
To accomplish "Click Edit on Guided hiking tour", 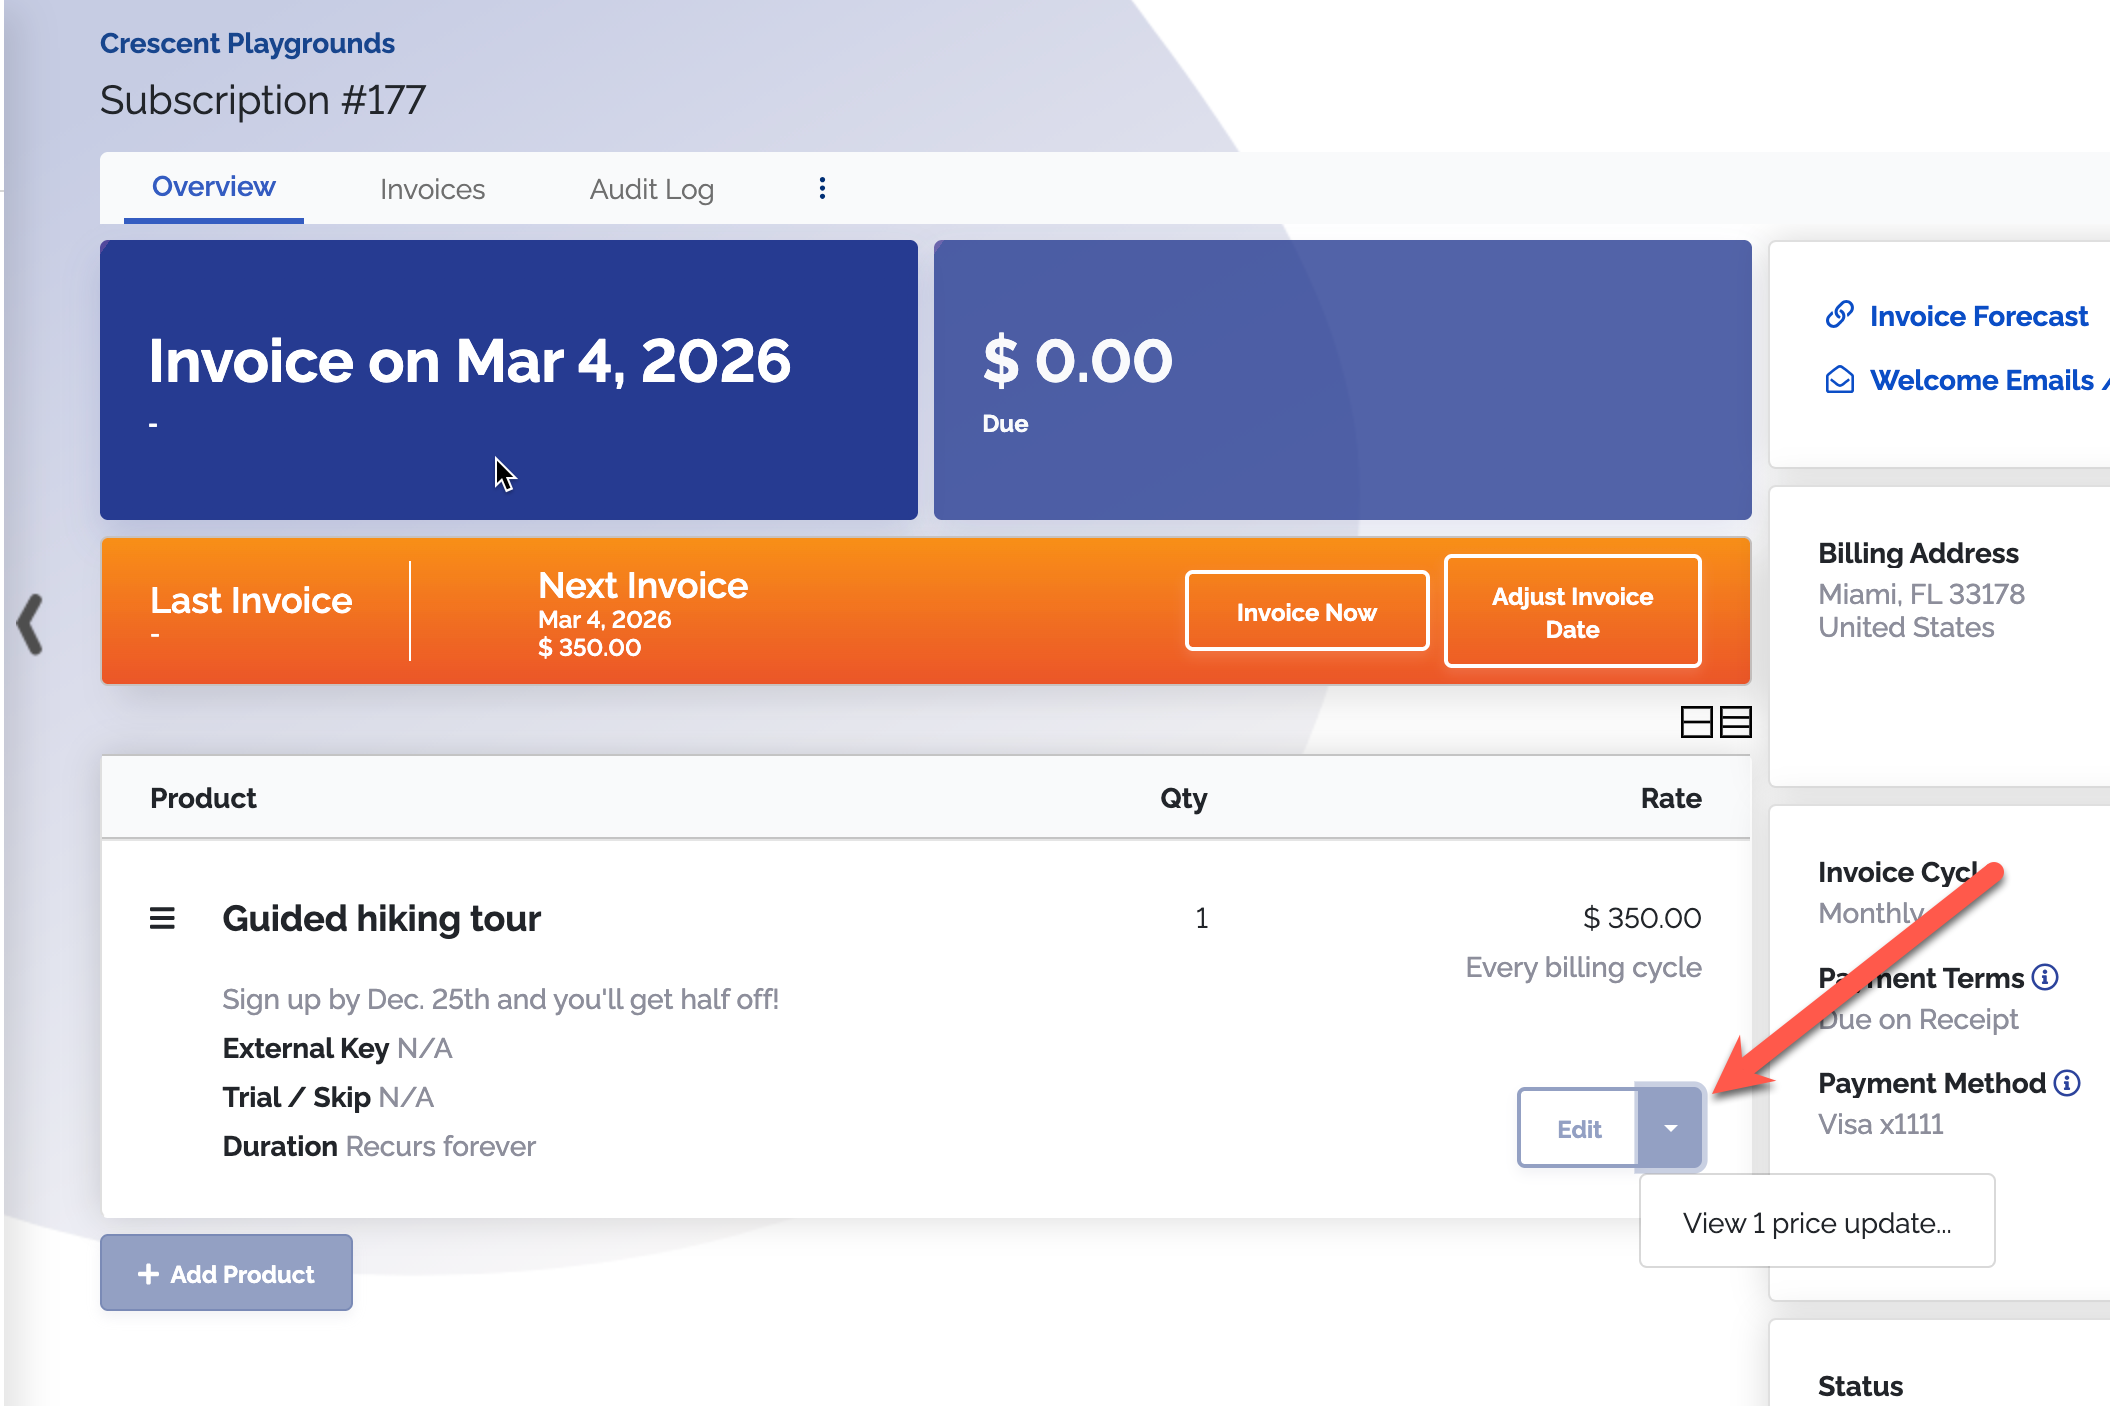I will point(1578,1128).
